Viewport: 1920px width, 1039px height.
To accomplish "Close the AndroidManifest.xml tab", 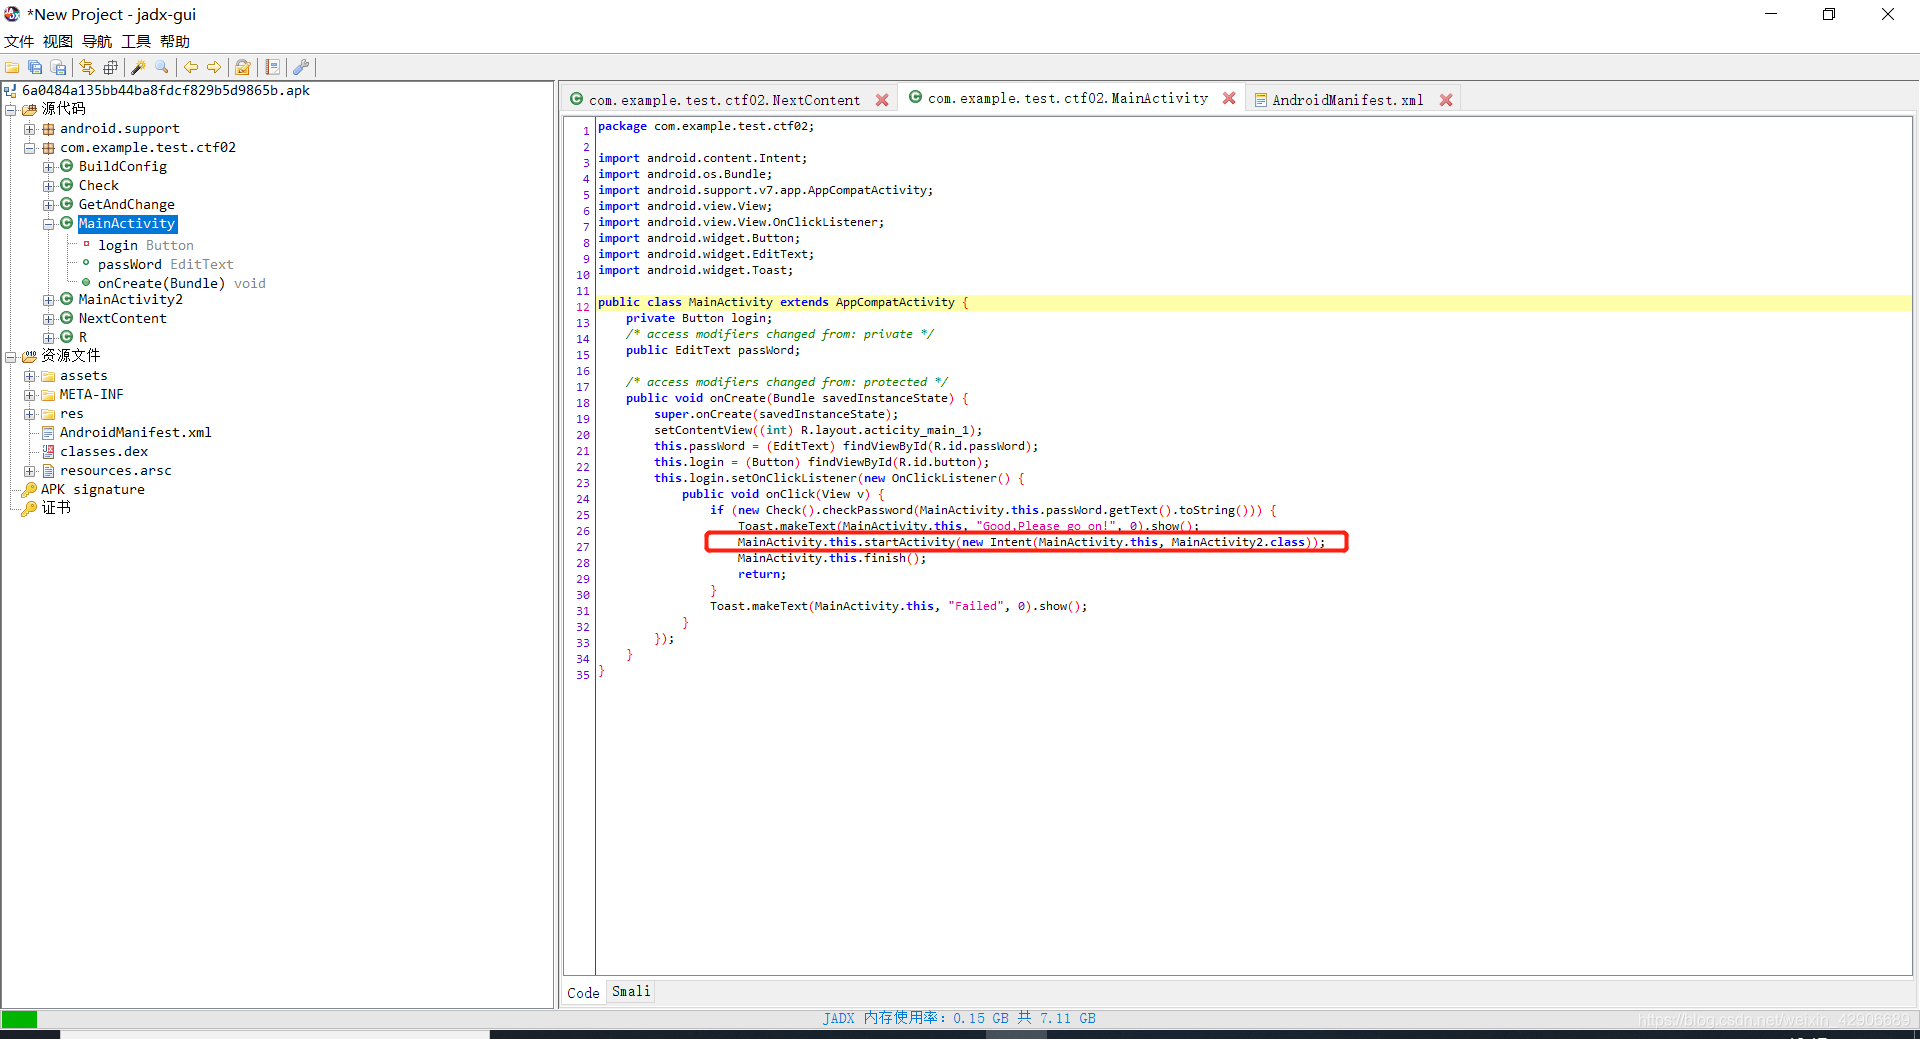I will pyautogui.click(x=1446, y=100).
